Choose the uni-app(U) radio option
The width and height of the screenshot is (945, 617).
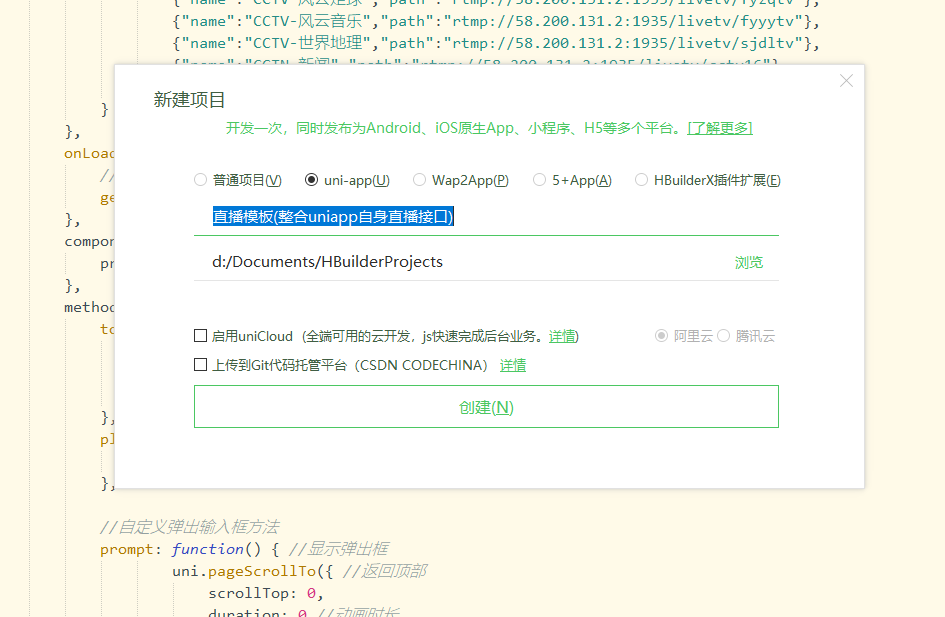coord(312,180)
